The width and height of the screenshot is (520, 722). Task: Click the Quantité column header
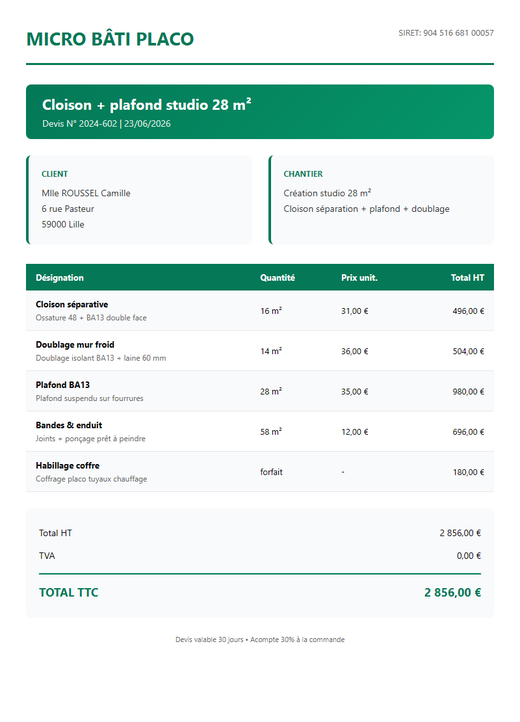277,278
